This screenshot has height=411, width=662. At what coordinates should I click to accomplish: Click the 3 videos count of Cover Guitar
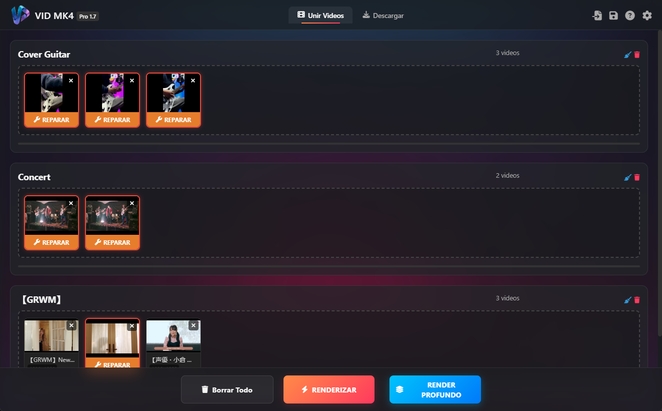point(507,53)
